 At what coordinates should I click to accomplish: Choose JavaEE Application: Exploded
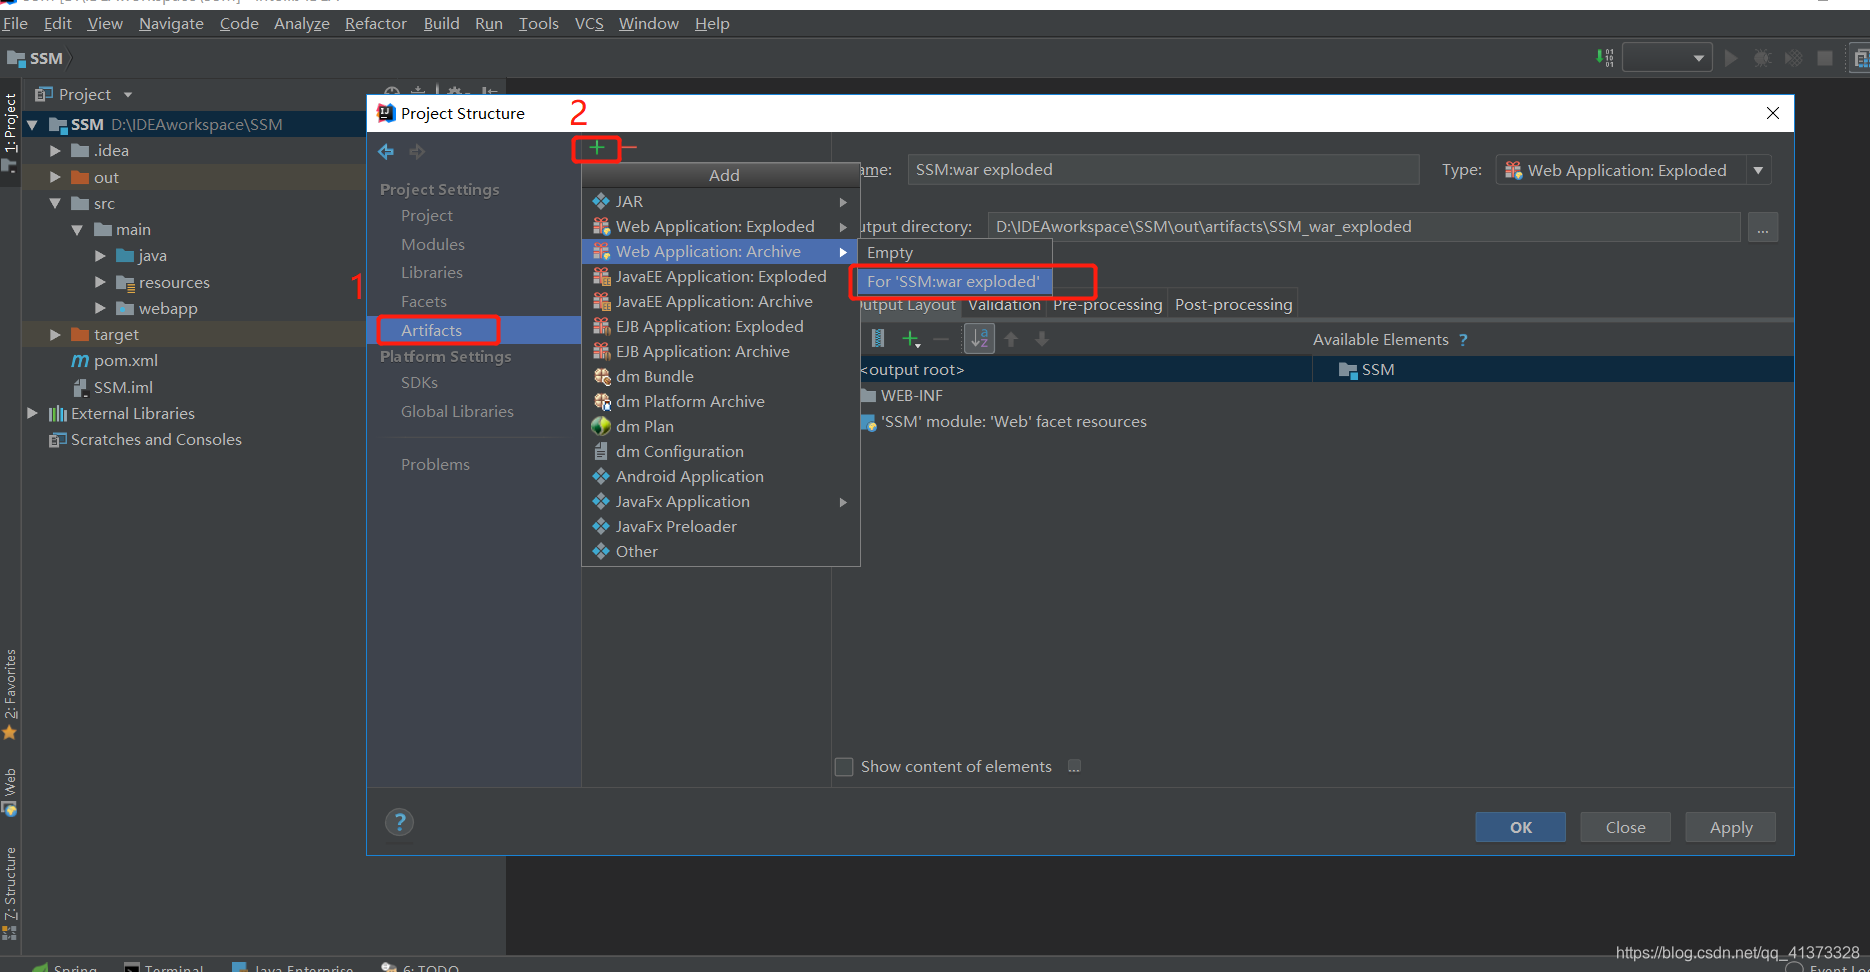click(x=720, y=276)
